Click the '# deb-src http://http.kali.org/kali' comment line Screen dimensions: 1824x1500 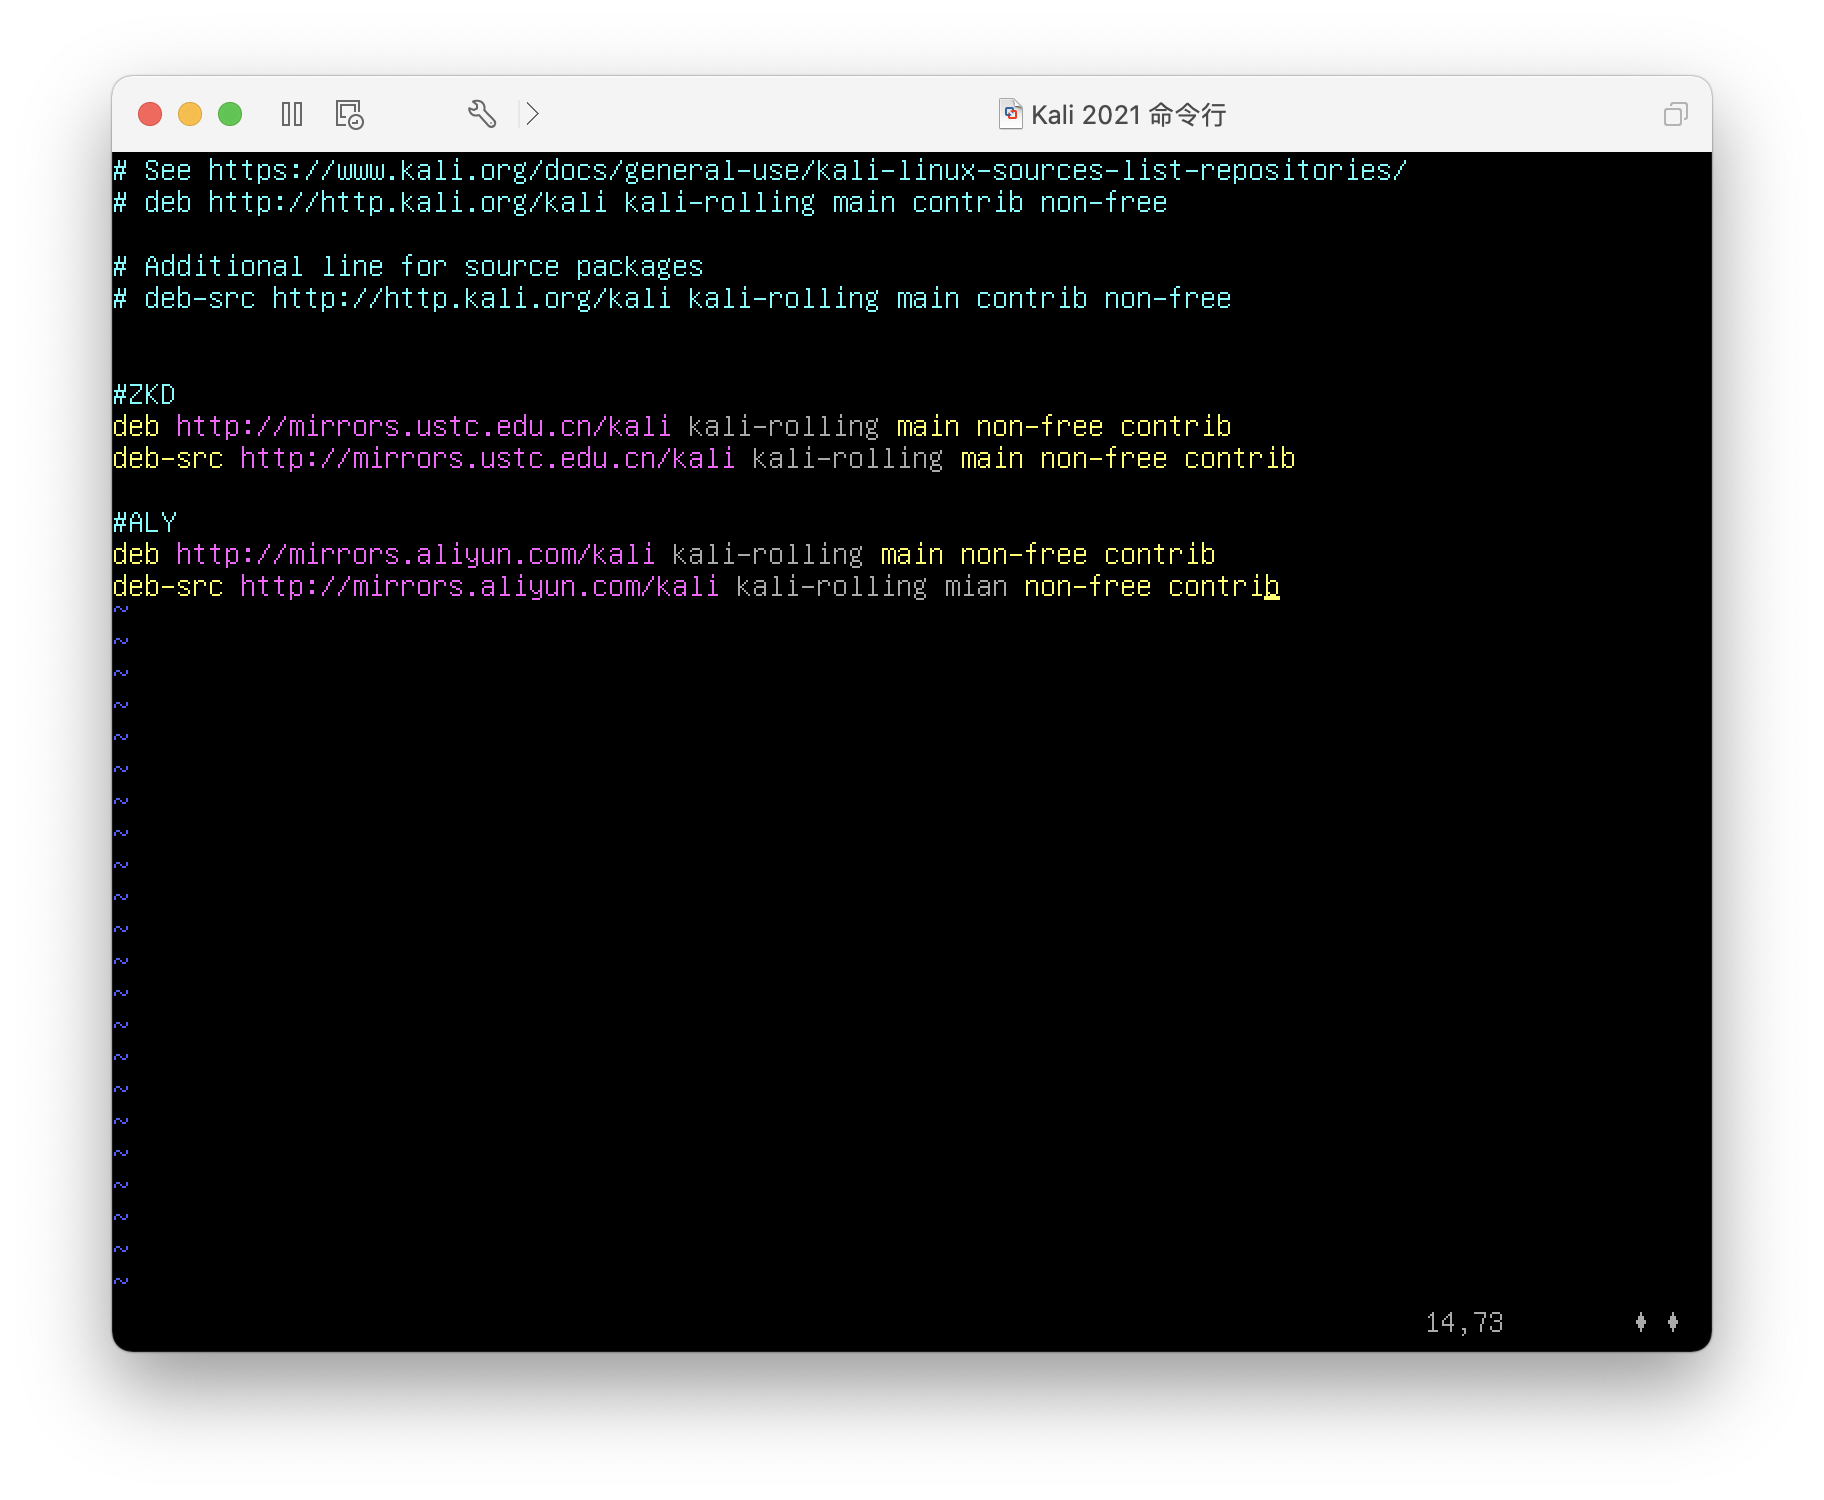(672, 299)
